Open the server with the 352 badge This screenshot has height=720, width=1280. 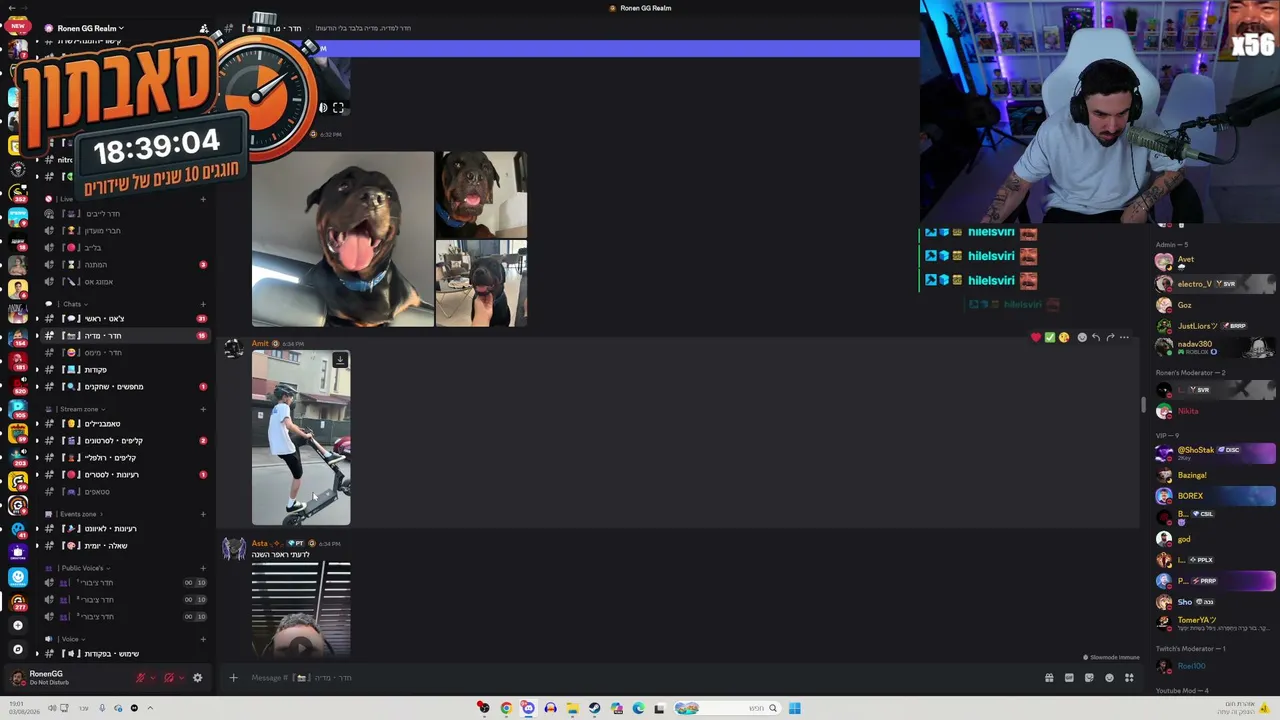coord(17,192)
